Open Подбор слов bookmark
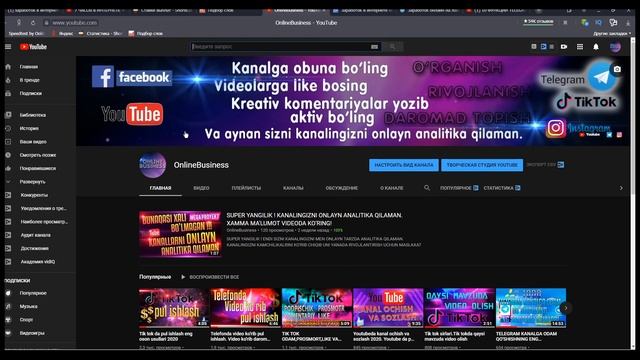 [x=146, y=34]
